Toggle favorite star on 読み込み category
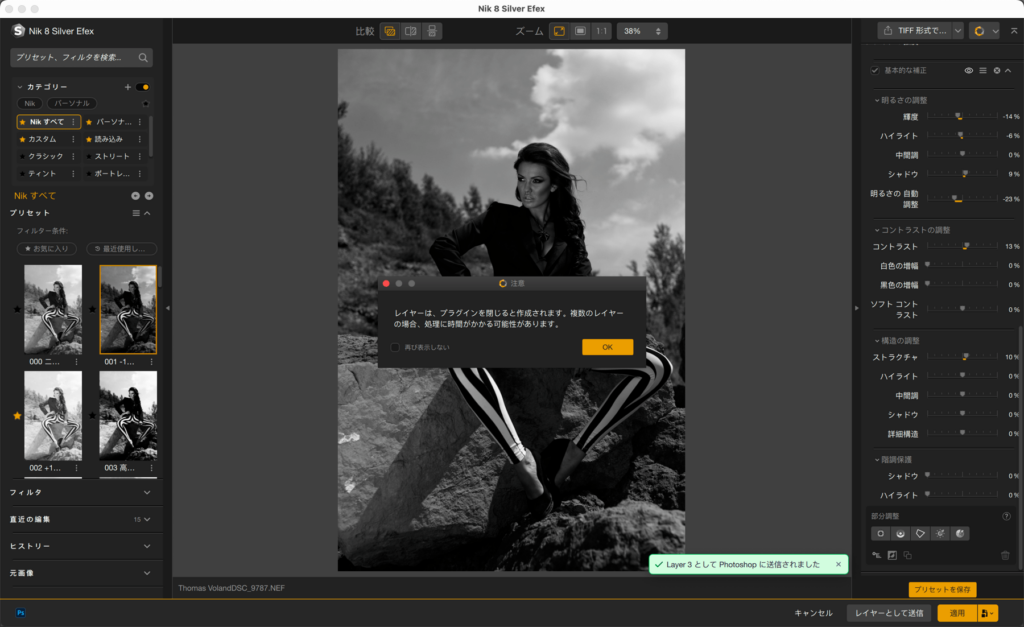 tap(89, 139)
